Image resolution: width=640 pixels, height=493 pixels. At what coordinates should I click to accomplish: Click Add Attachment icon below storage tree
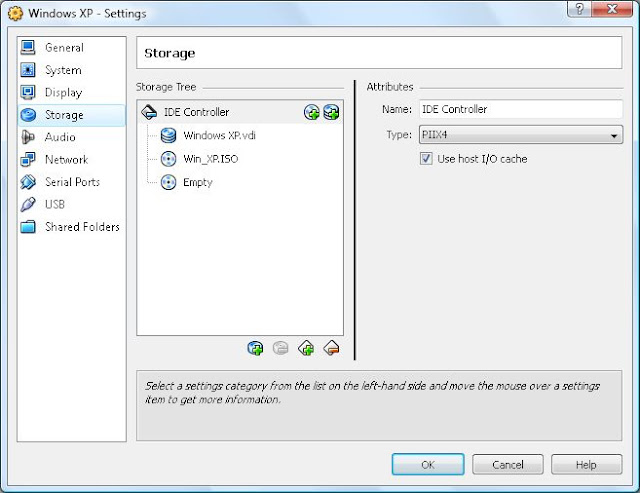(x=256, y=348)
